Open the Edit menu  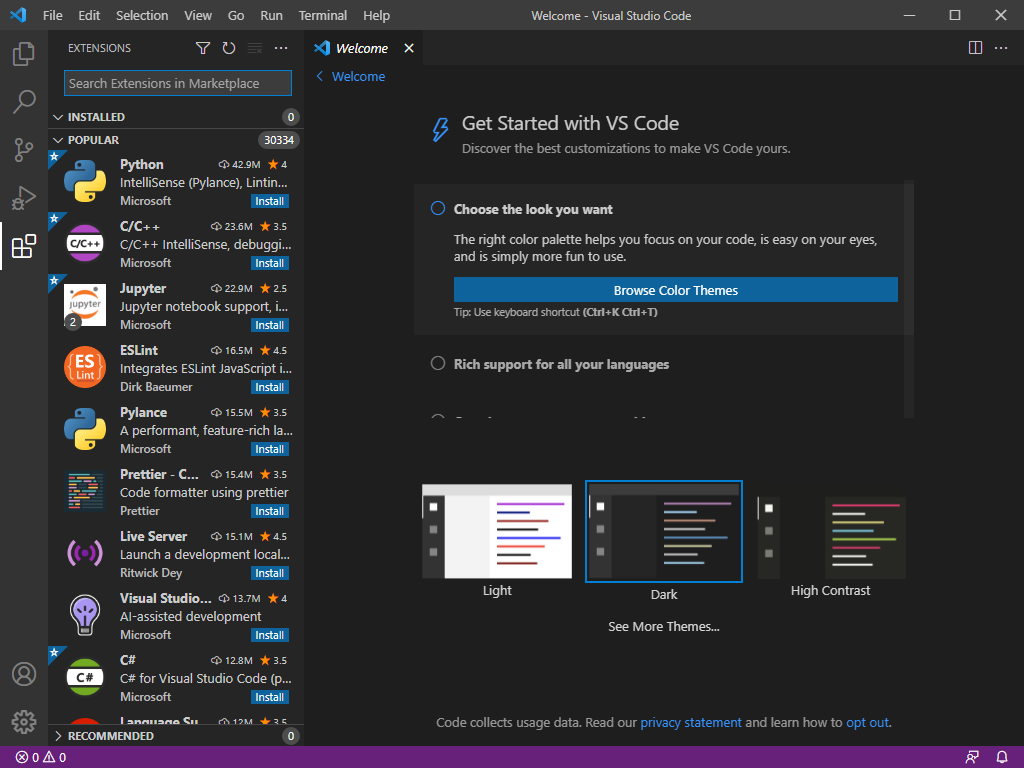(89, 15)
